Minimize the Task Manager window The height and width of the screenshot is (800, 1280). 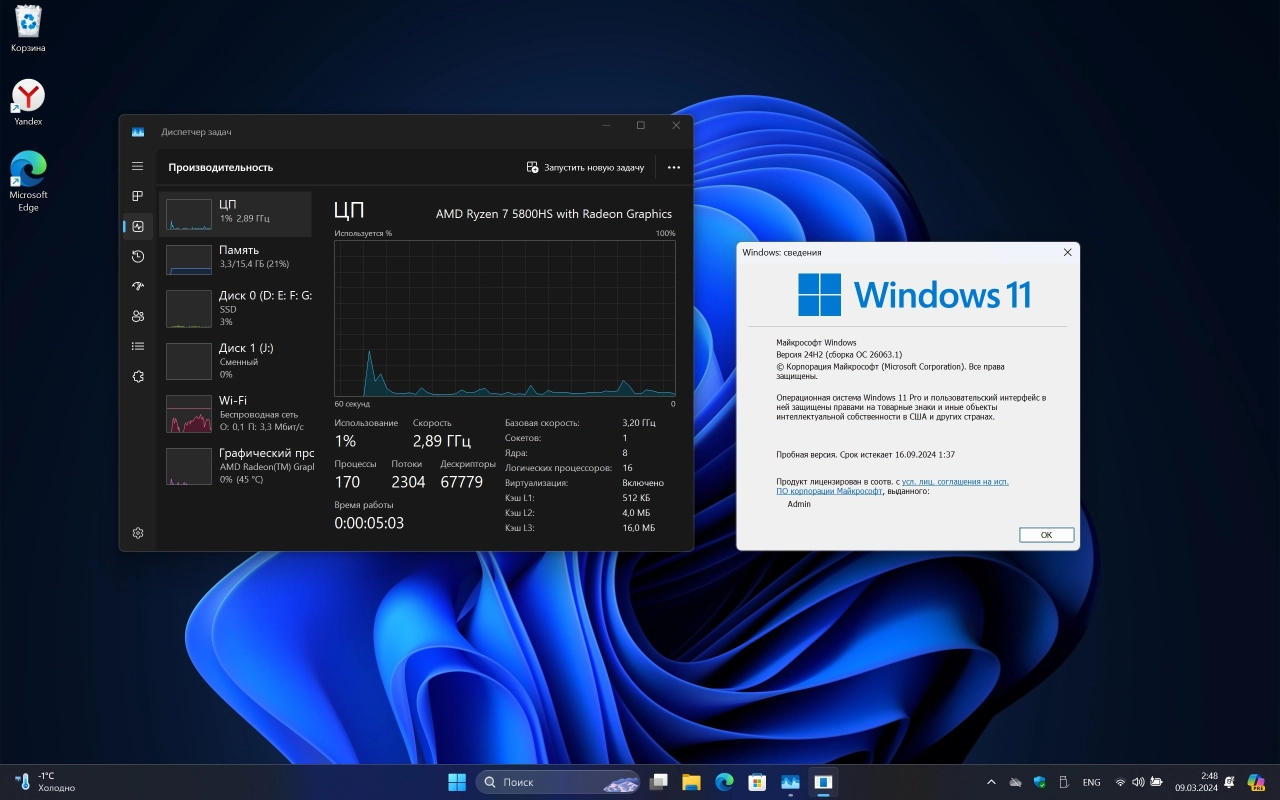(606, 126)
